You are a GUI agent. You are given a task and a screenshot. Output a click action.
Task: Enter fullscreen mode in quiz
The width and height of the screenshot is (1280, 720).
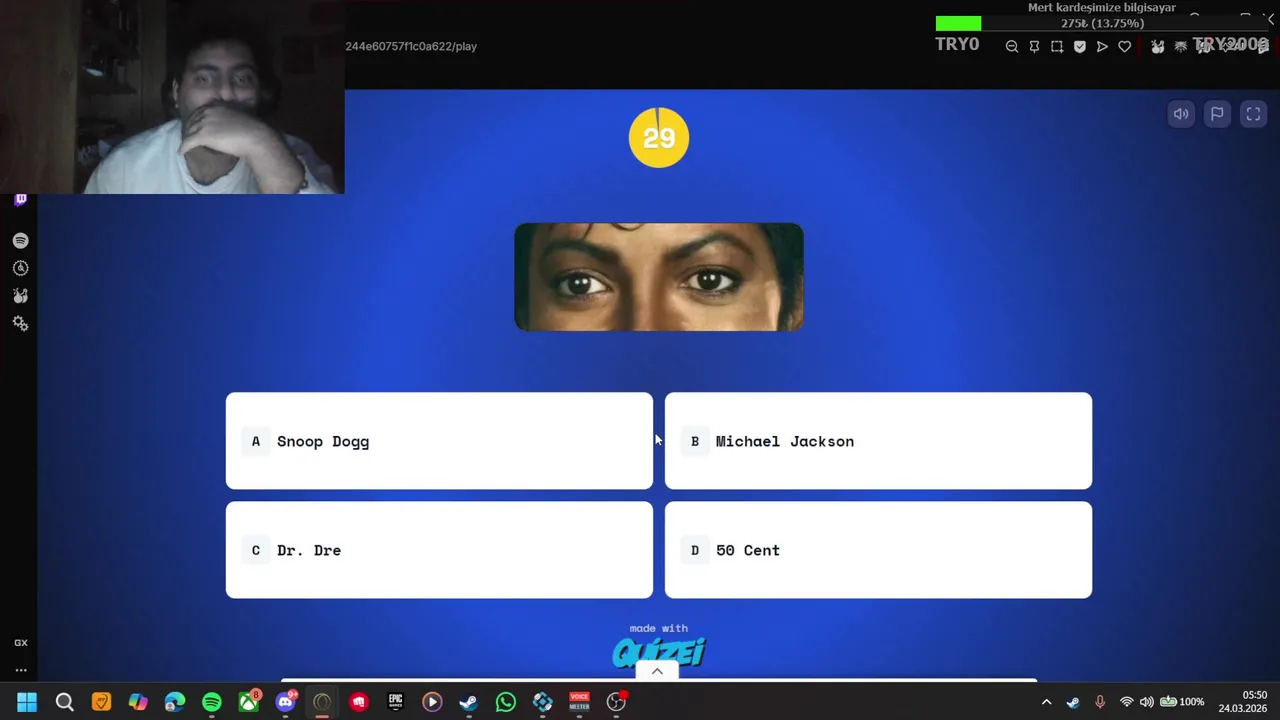click(x=1253, y=114)
